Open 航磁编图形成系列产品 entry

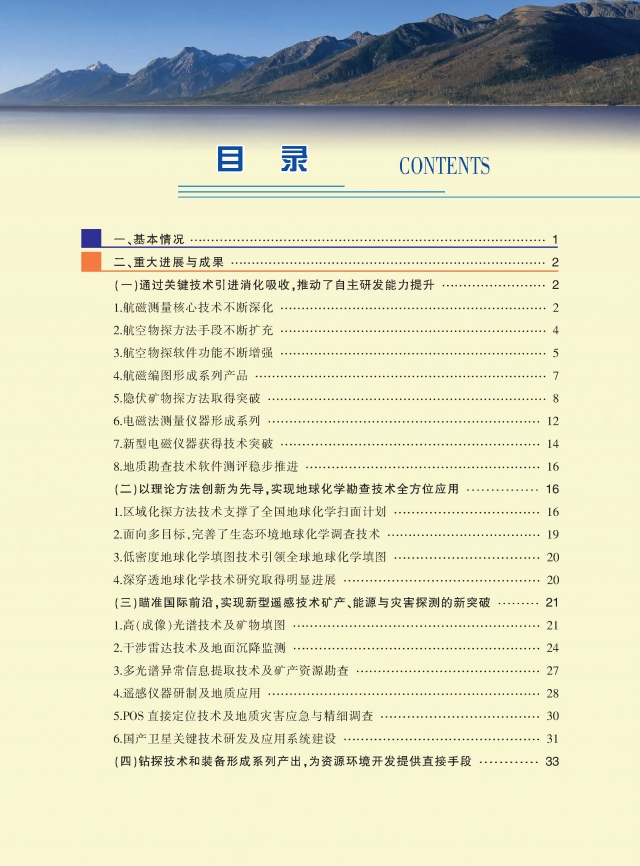coord(180,376)
